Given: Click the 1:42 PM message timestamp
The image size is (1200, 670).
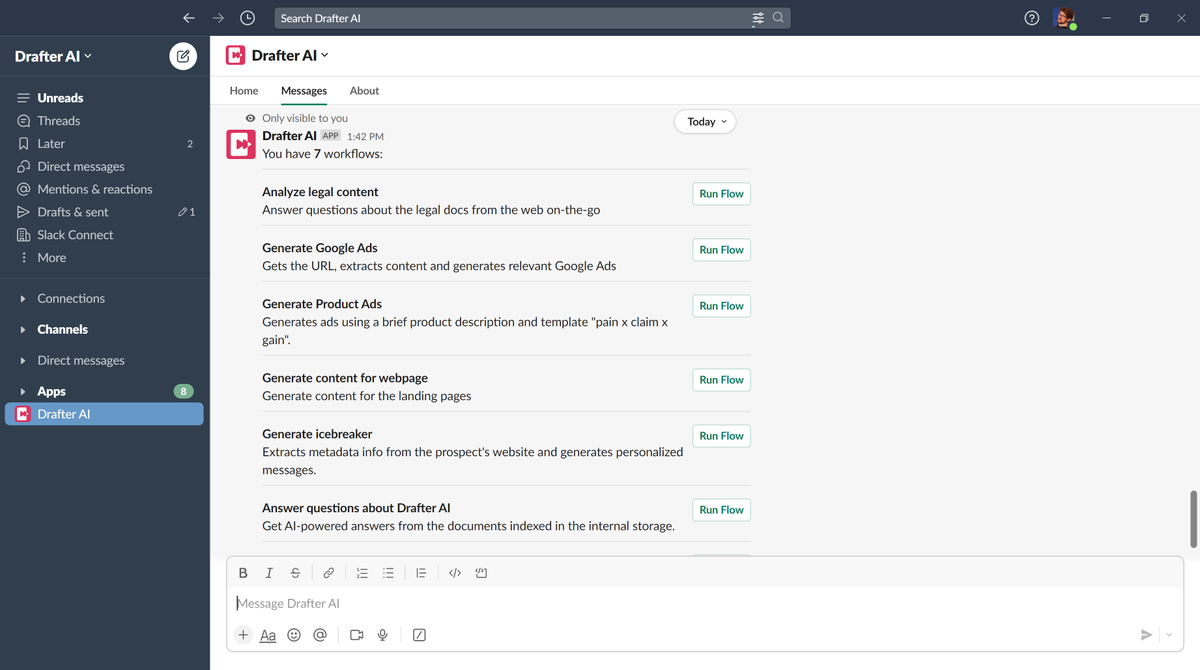Looking at the screenshot, I should tap(365, 136).
